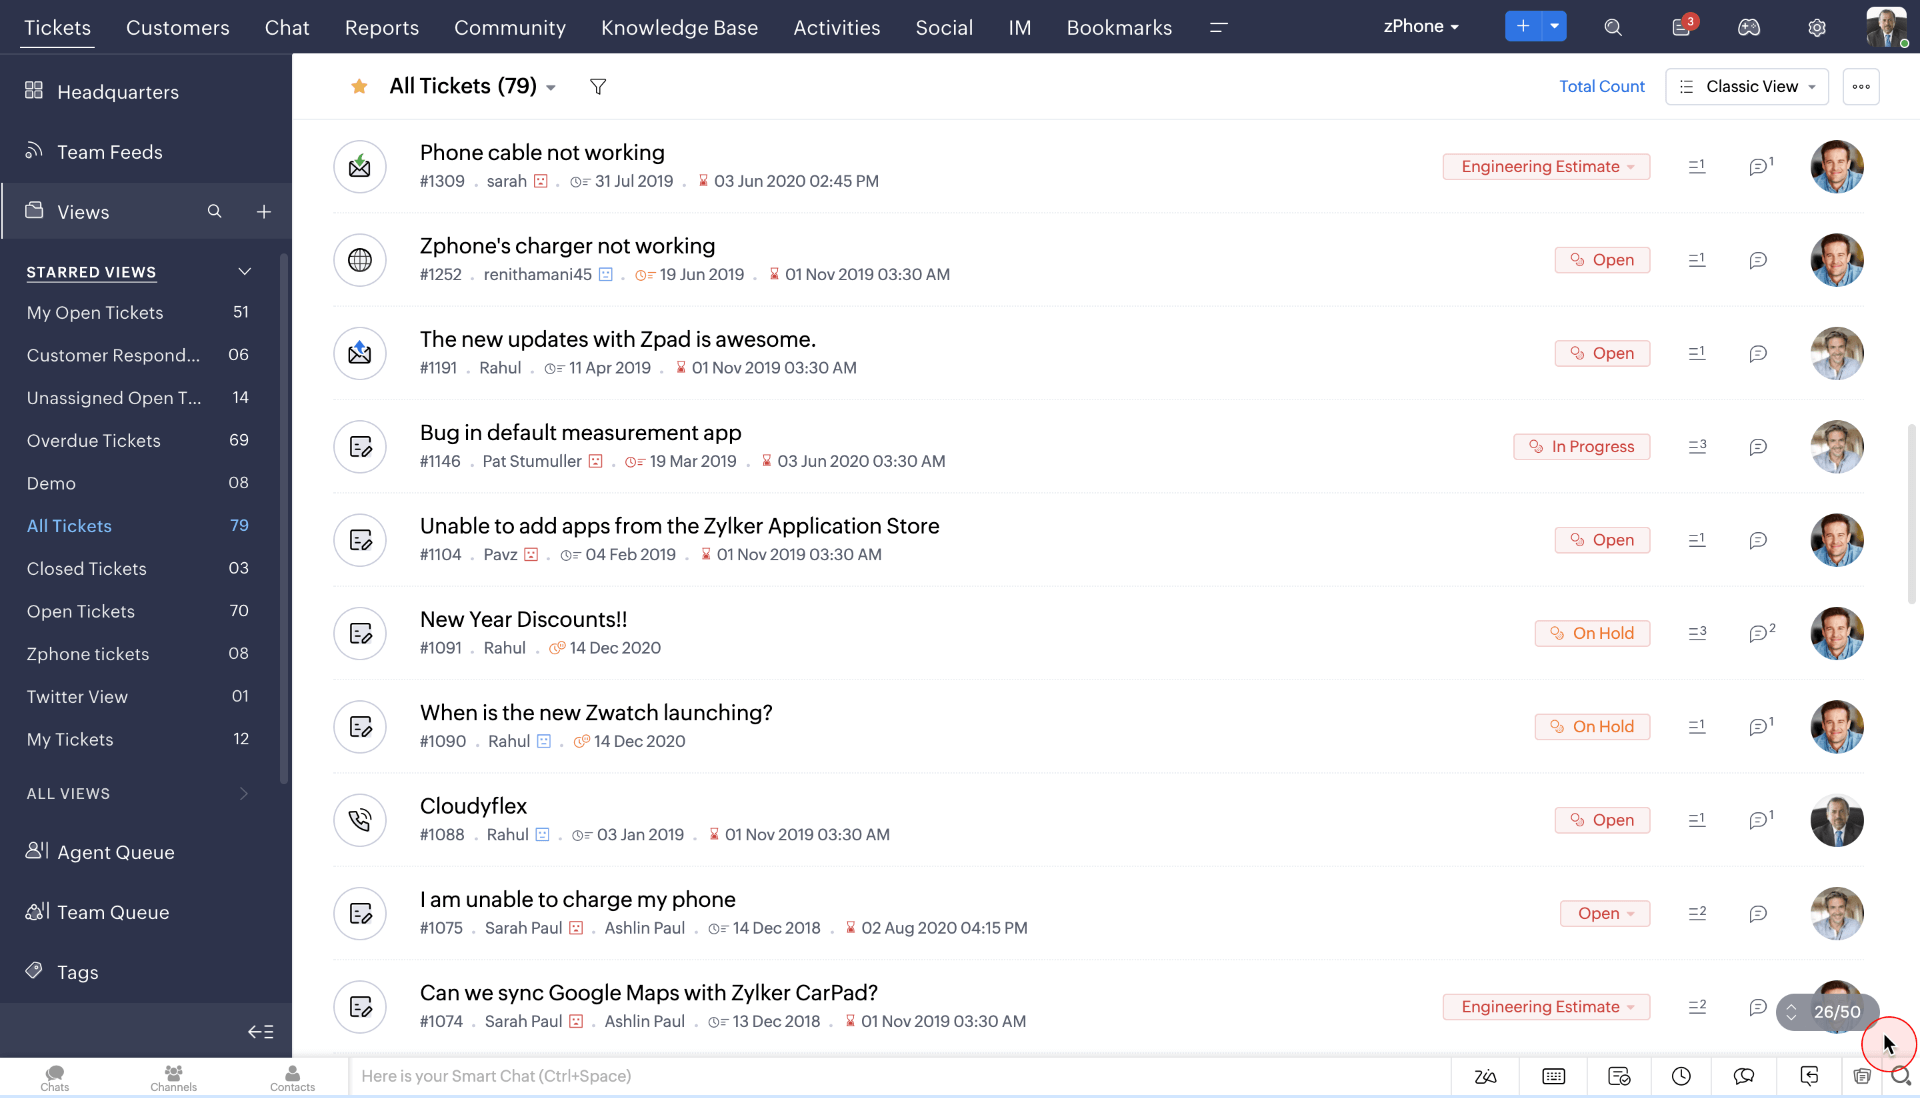This screenshot has width=1920, height=1098.
Task: Click the search icon in the top bar
Action: (1613, 26)
